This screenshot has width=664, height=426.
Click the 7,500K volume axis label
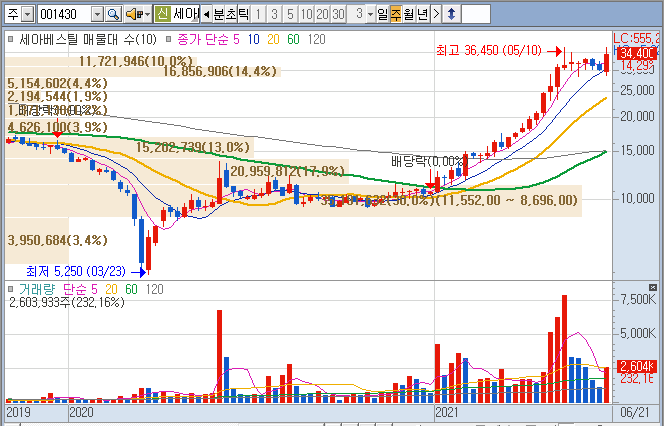(638, 299)
